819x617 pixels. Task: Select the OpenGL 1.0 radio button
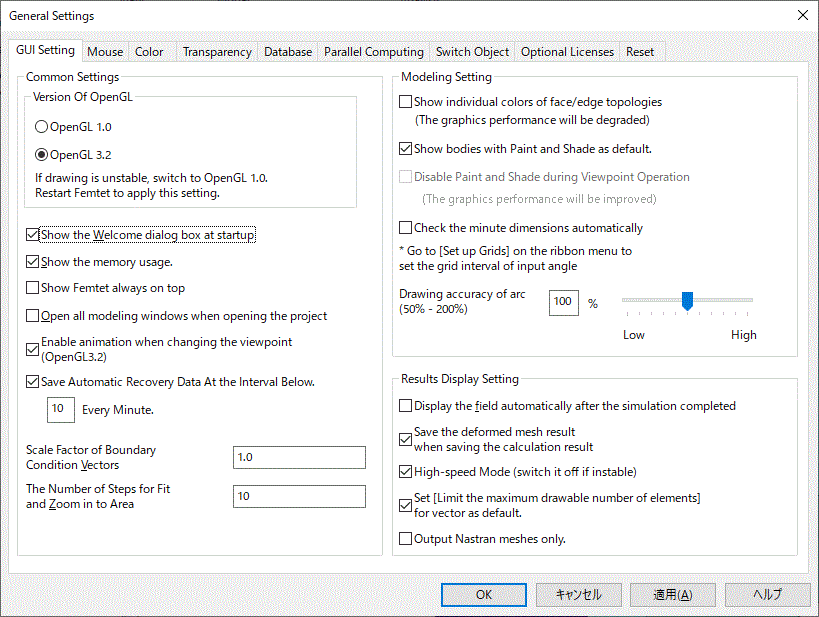[x=41, y=127]
